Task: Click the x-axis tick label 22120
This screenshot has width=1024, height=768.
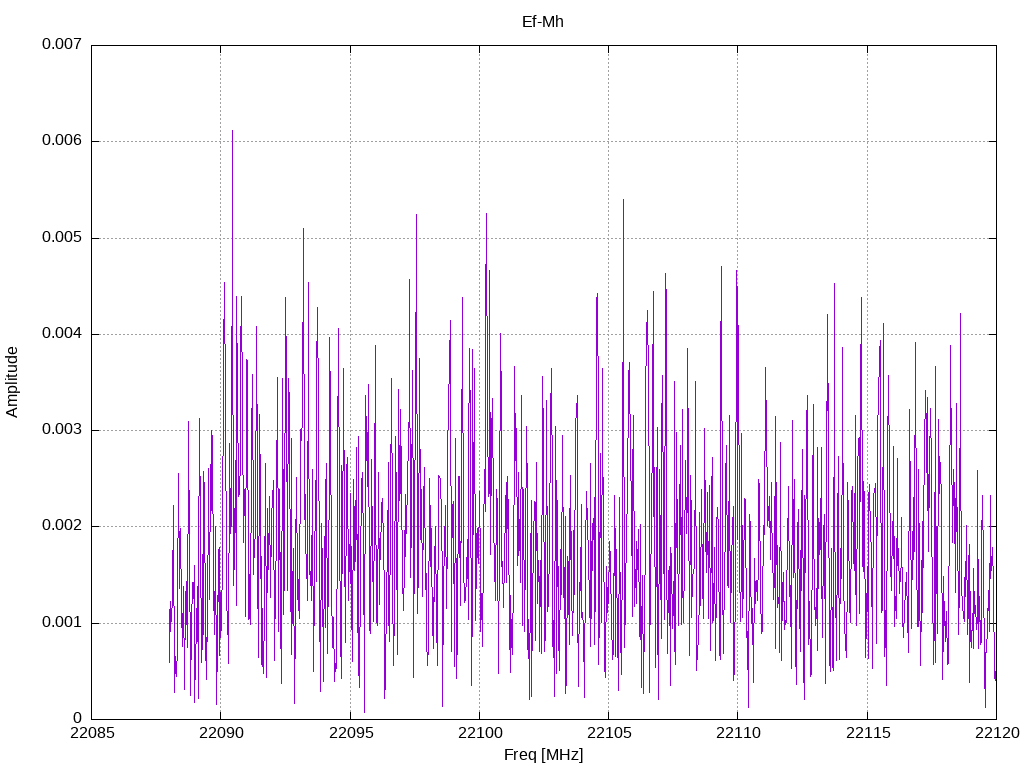Action: [997, 733]
